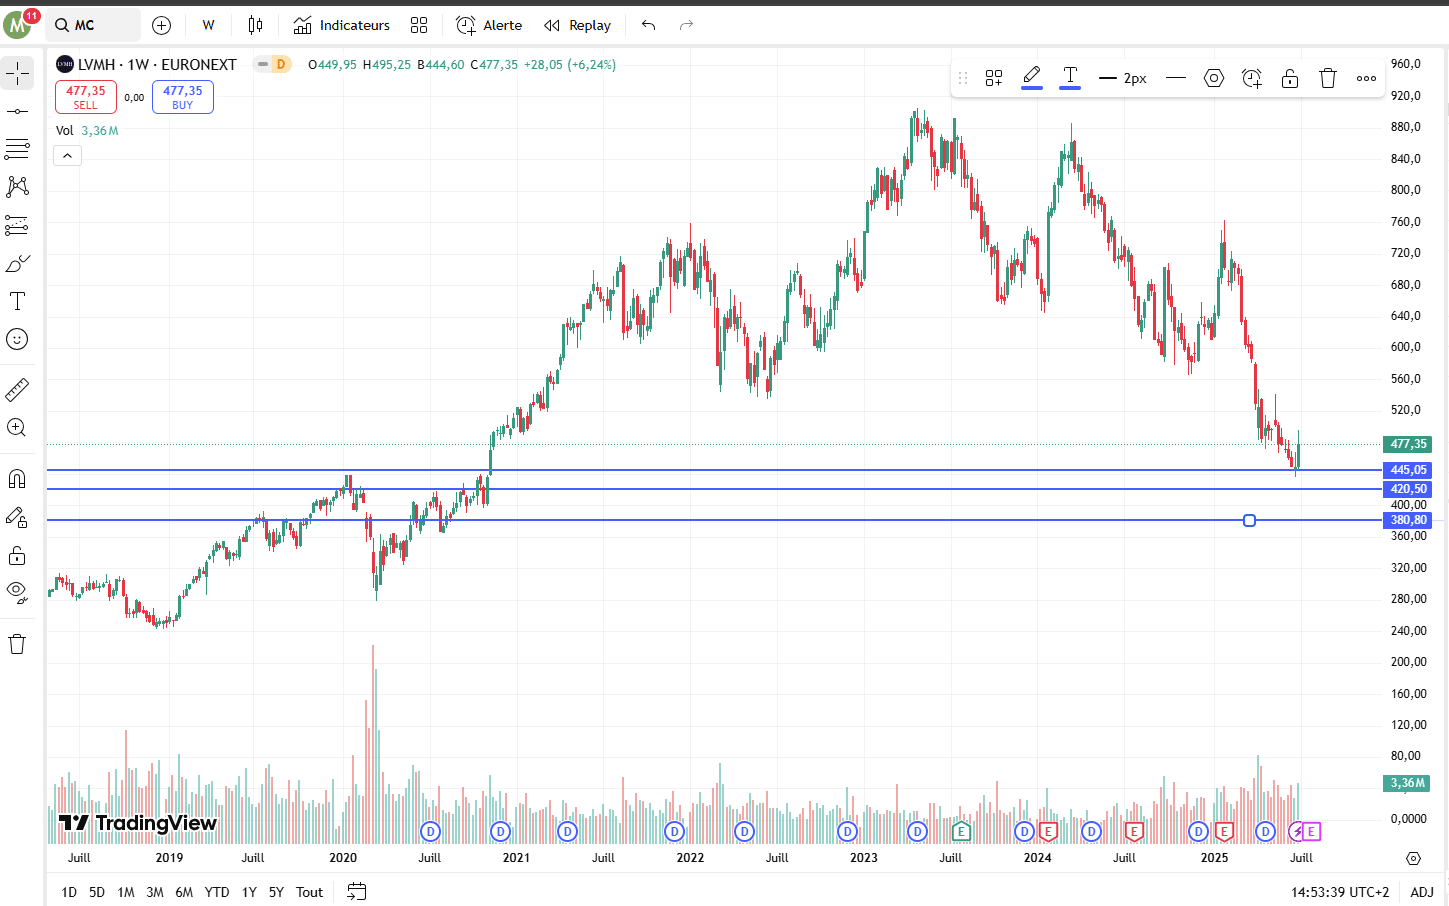Open candlestick chart style selector
Image resolution: width=1449 pixels, height=906 pixels.
[255, 25]
